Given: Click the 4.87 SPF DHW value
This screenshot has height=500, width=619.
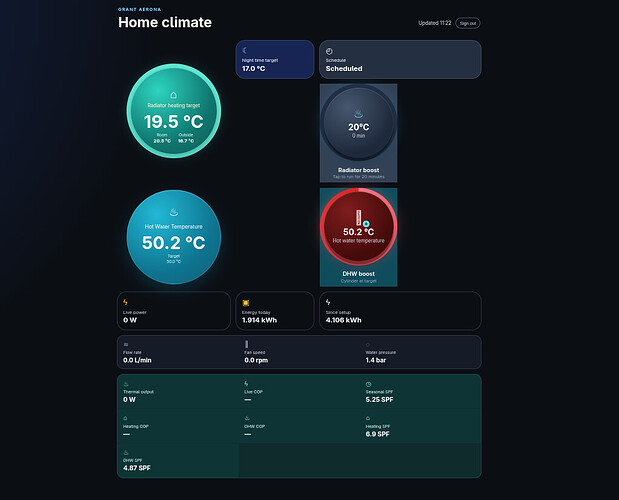Looking at the screenshot, I should point(137,468).
